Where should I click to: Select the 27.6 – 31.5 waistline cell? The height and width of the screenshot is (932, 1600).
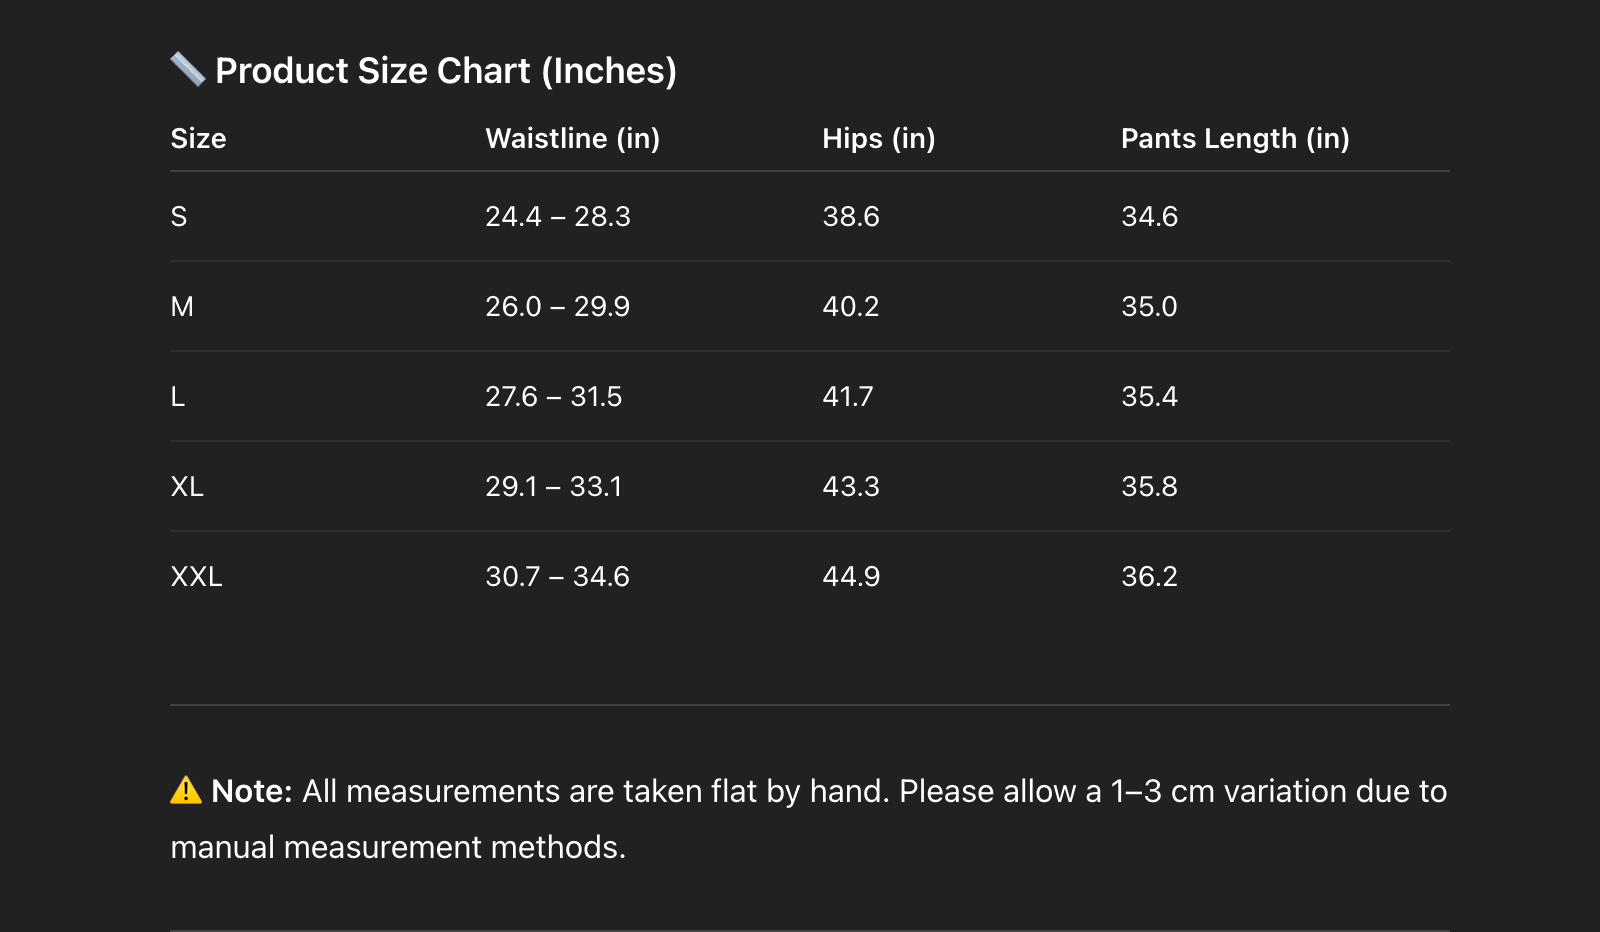click(x=553, y=397)
